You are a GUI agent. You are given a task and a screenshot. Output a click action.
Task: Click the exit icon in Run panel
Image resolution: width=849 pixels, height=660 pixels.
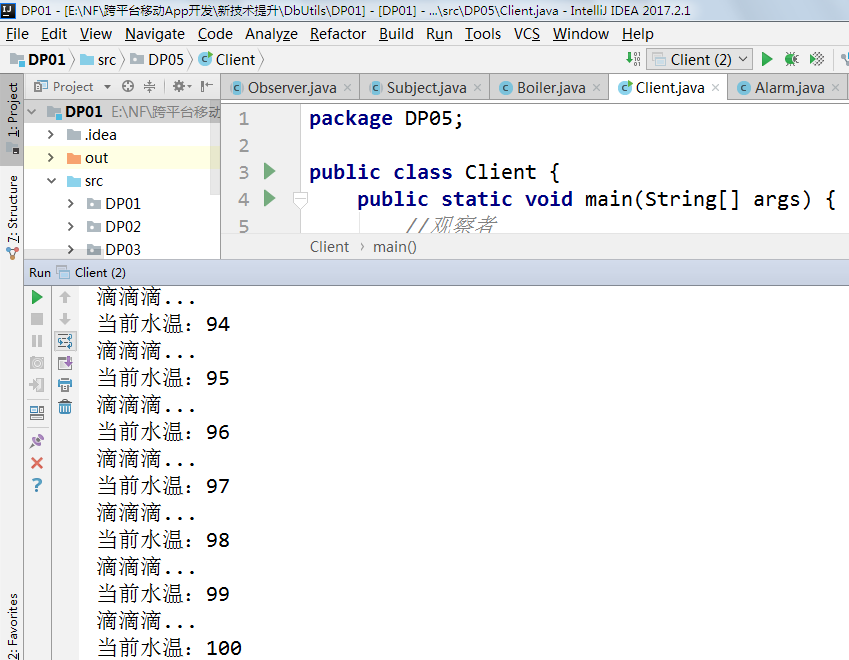[x=37, y=385]
